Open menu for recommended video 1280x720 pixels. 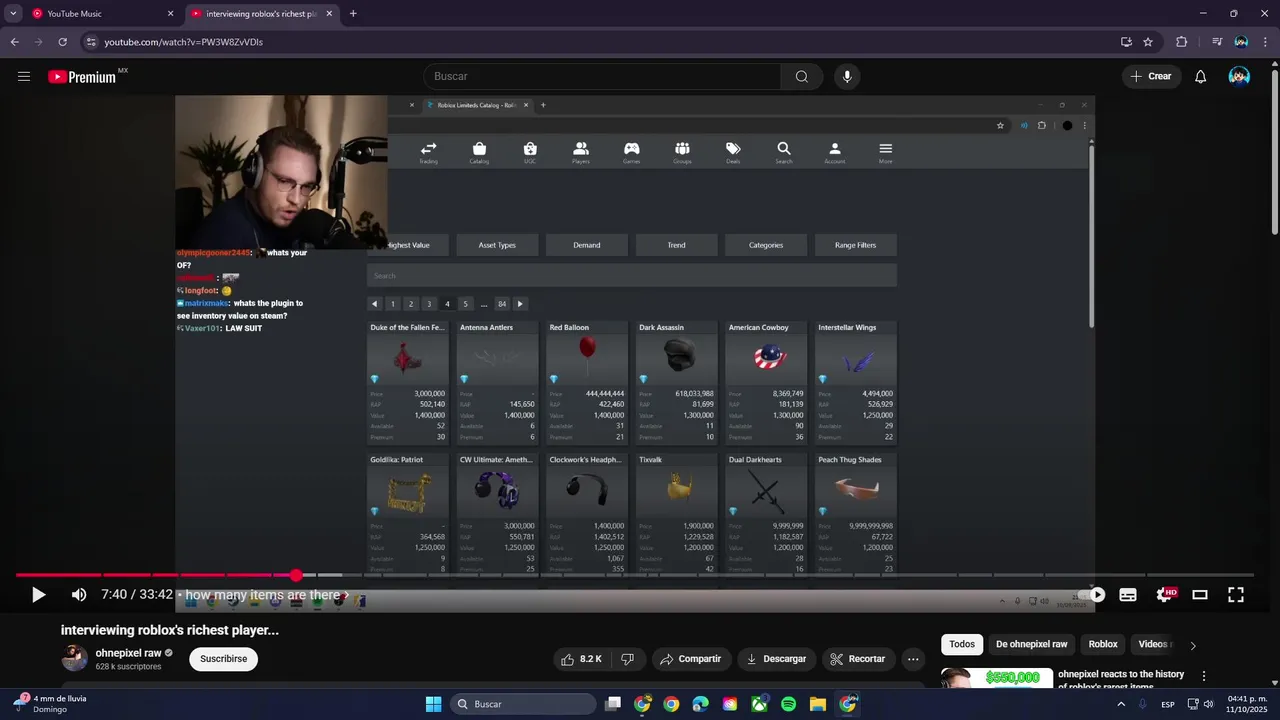click(x=1204, y=677)
